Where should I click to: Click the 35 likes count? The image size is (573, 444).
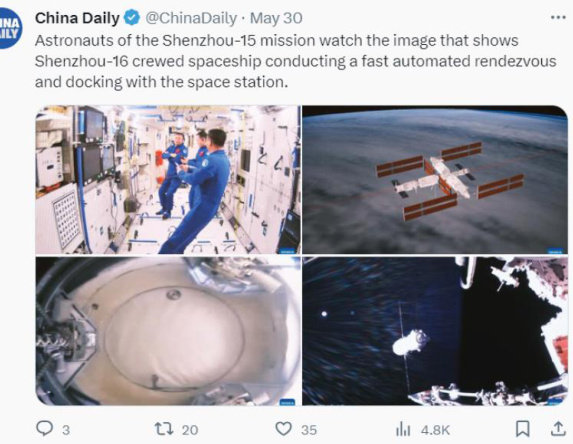pyautogui.click(x=309, y=430)
